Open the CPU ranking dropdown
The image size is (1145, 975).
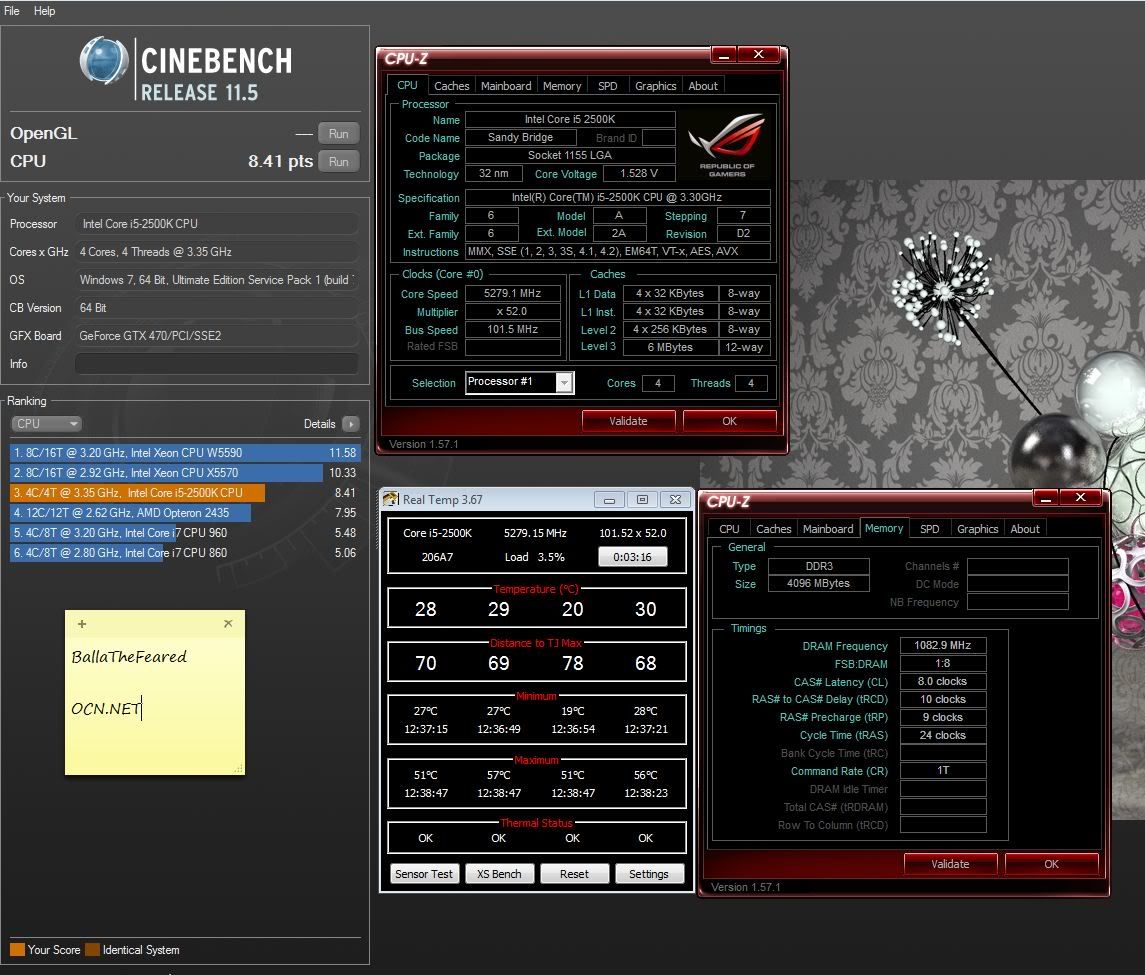(x=46, y=424)
